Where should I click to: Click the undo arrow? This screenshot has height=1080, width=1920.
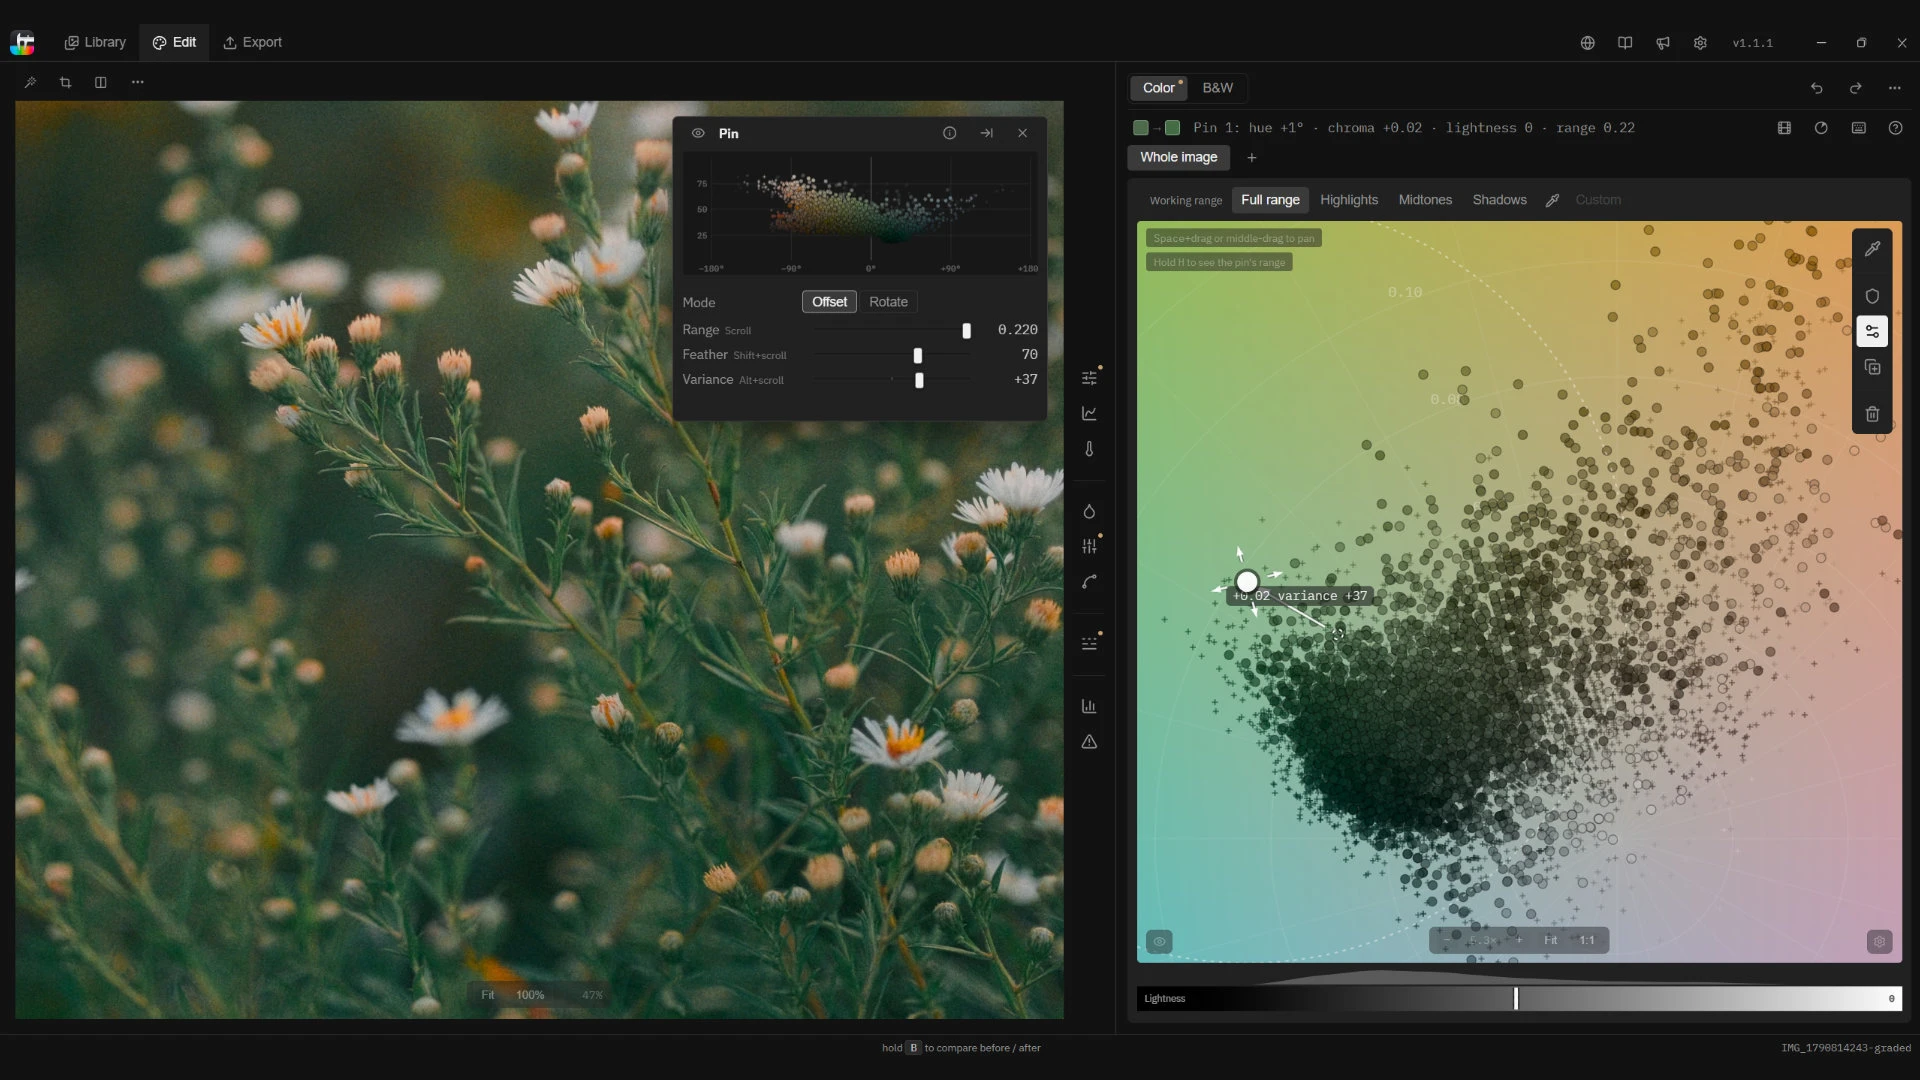1816,88
